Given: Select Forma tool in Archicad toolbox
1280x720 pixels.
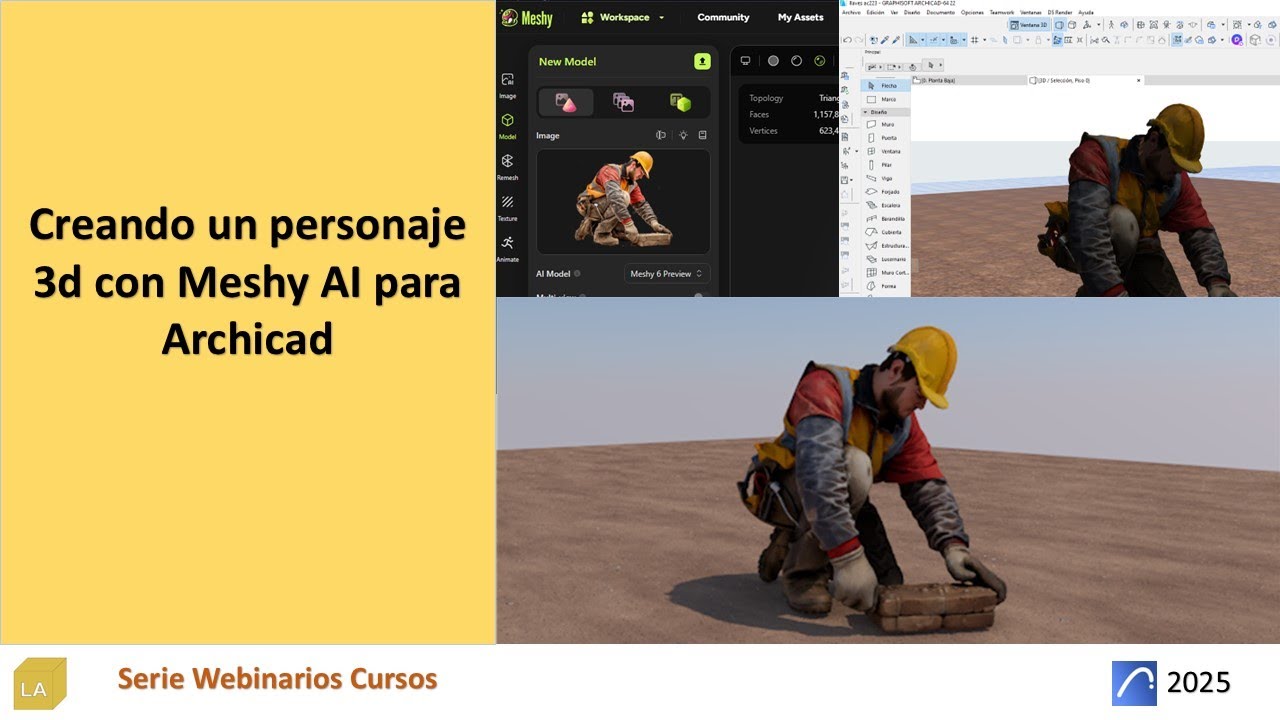Looking at the screenshot, I should [x=888, y=286].
